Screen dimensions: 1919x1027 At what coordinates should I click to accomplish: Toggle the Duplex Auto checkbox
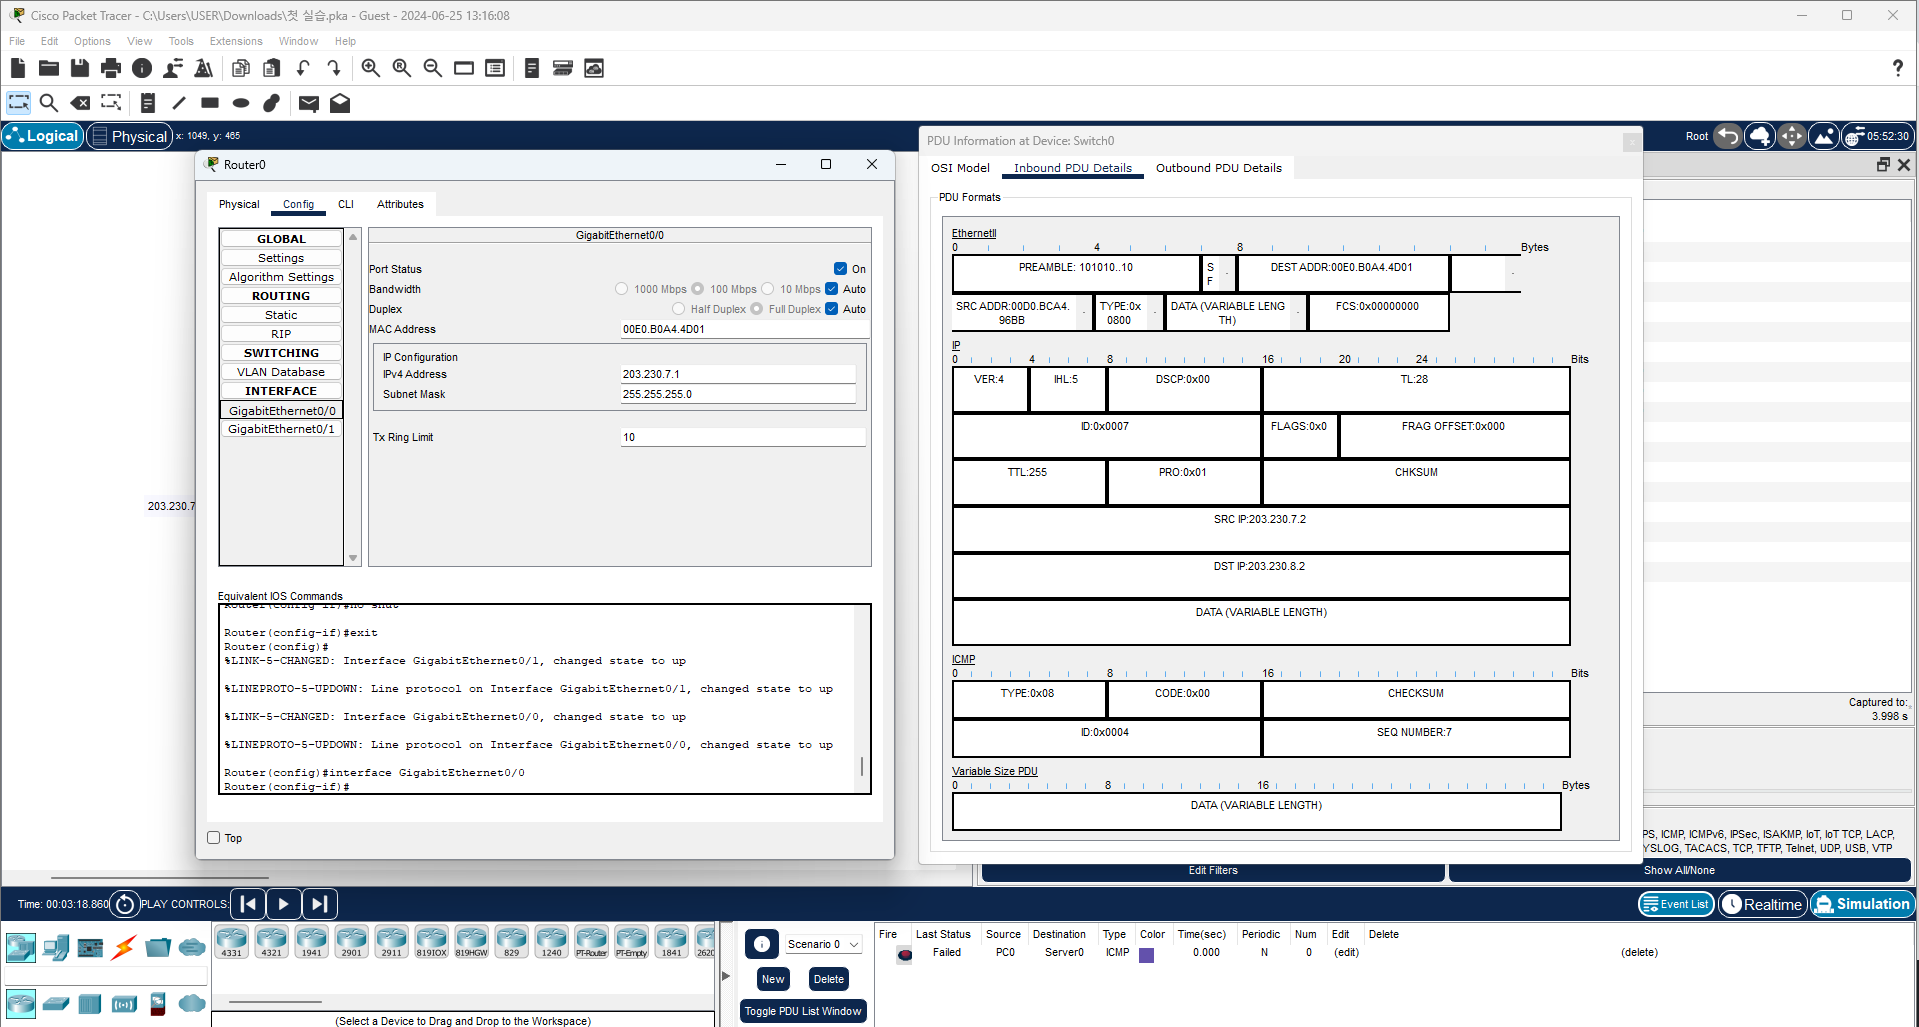[831, 309]
